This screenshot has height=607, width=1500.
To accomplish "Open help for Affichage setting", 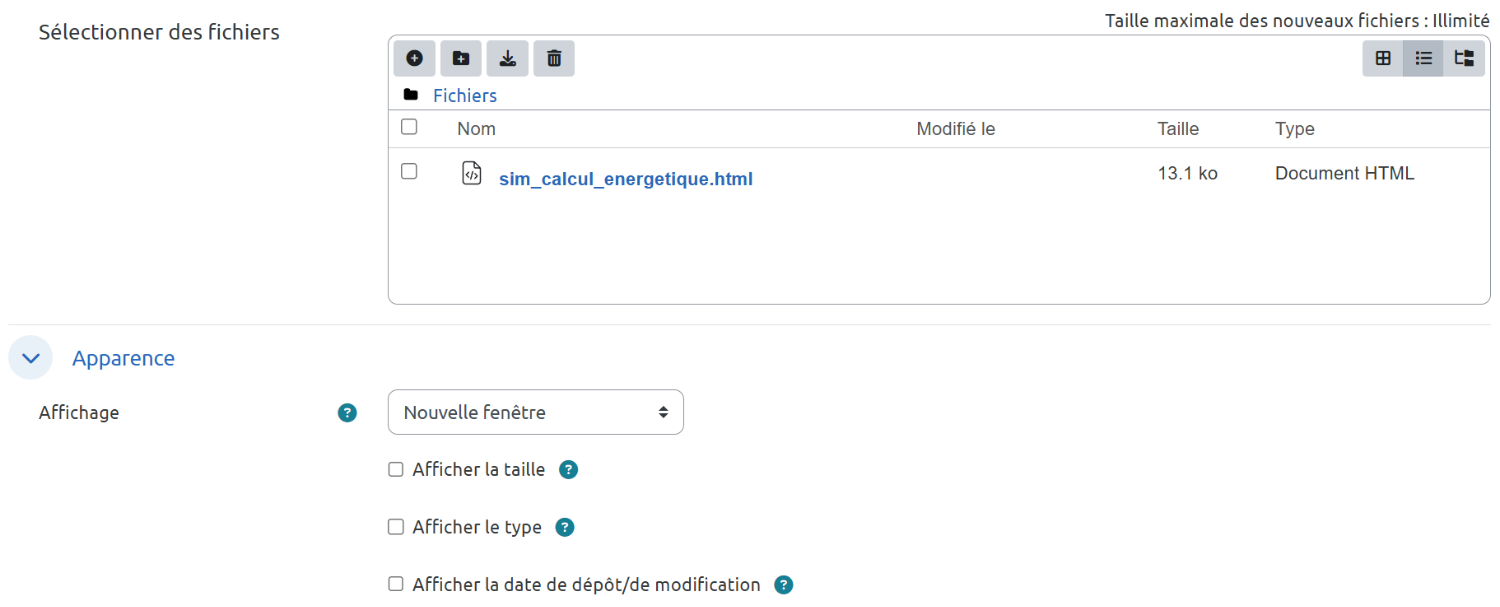I will 347,413.
